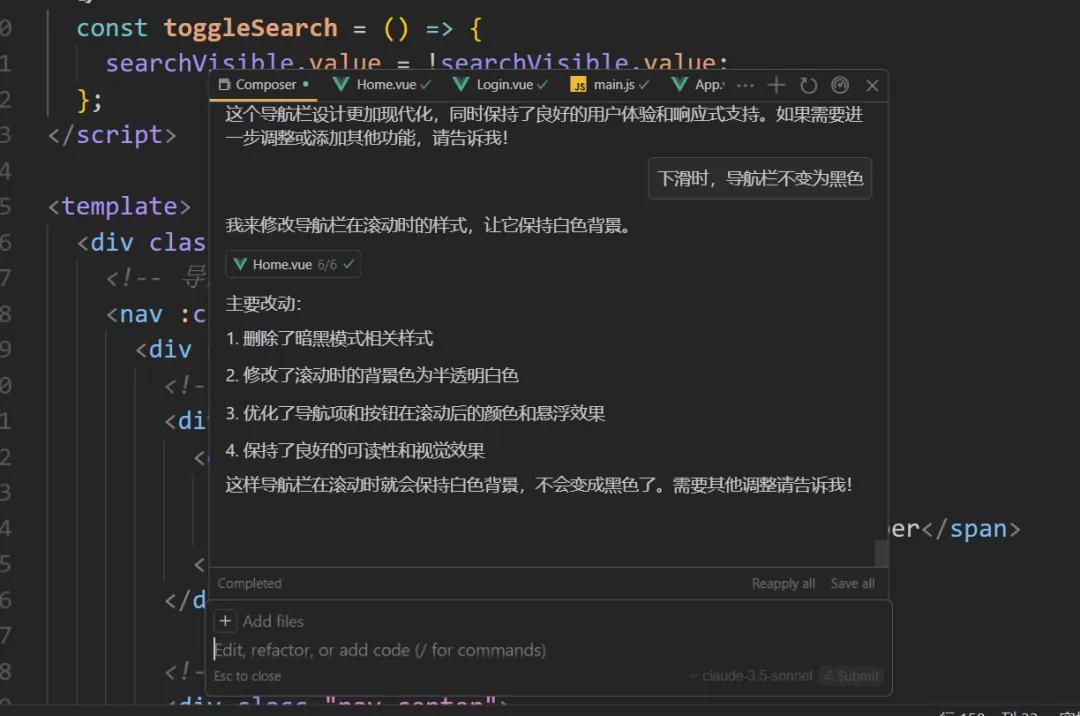Click the Submit button
Screen dimensions: 1080x716
[852, 676]
